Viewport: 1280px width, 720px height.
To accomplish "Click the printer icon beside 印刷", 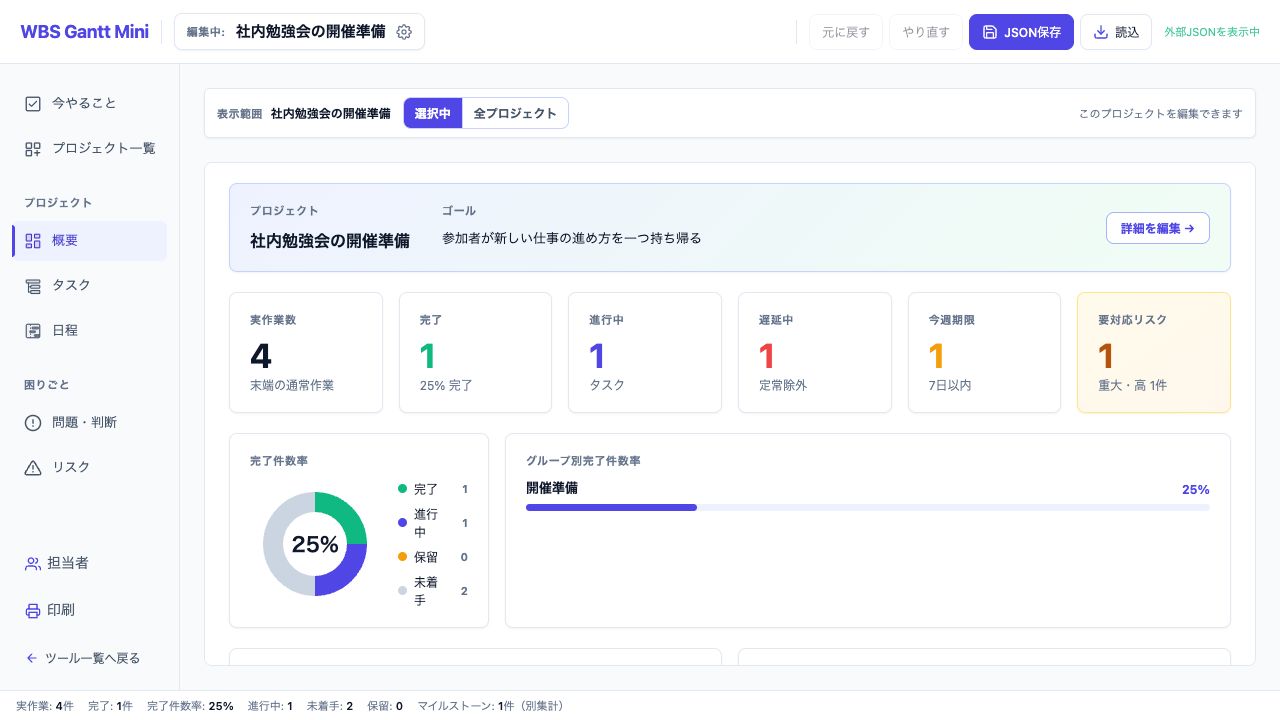I will (33, 610).
